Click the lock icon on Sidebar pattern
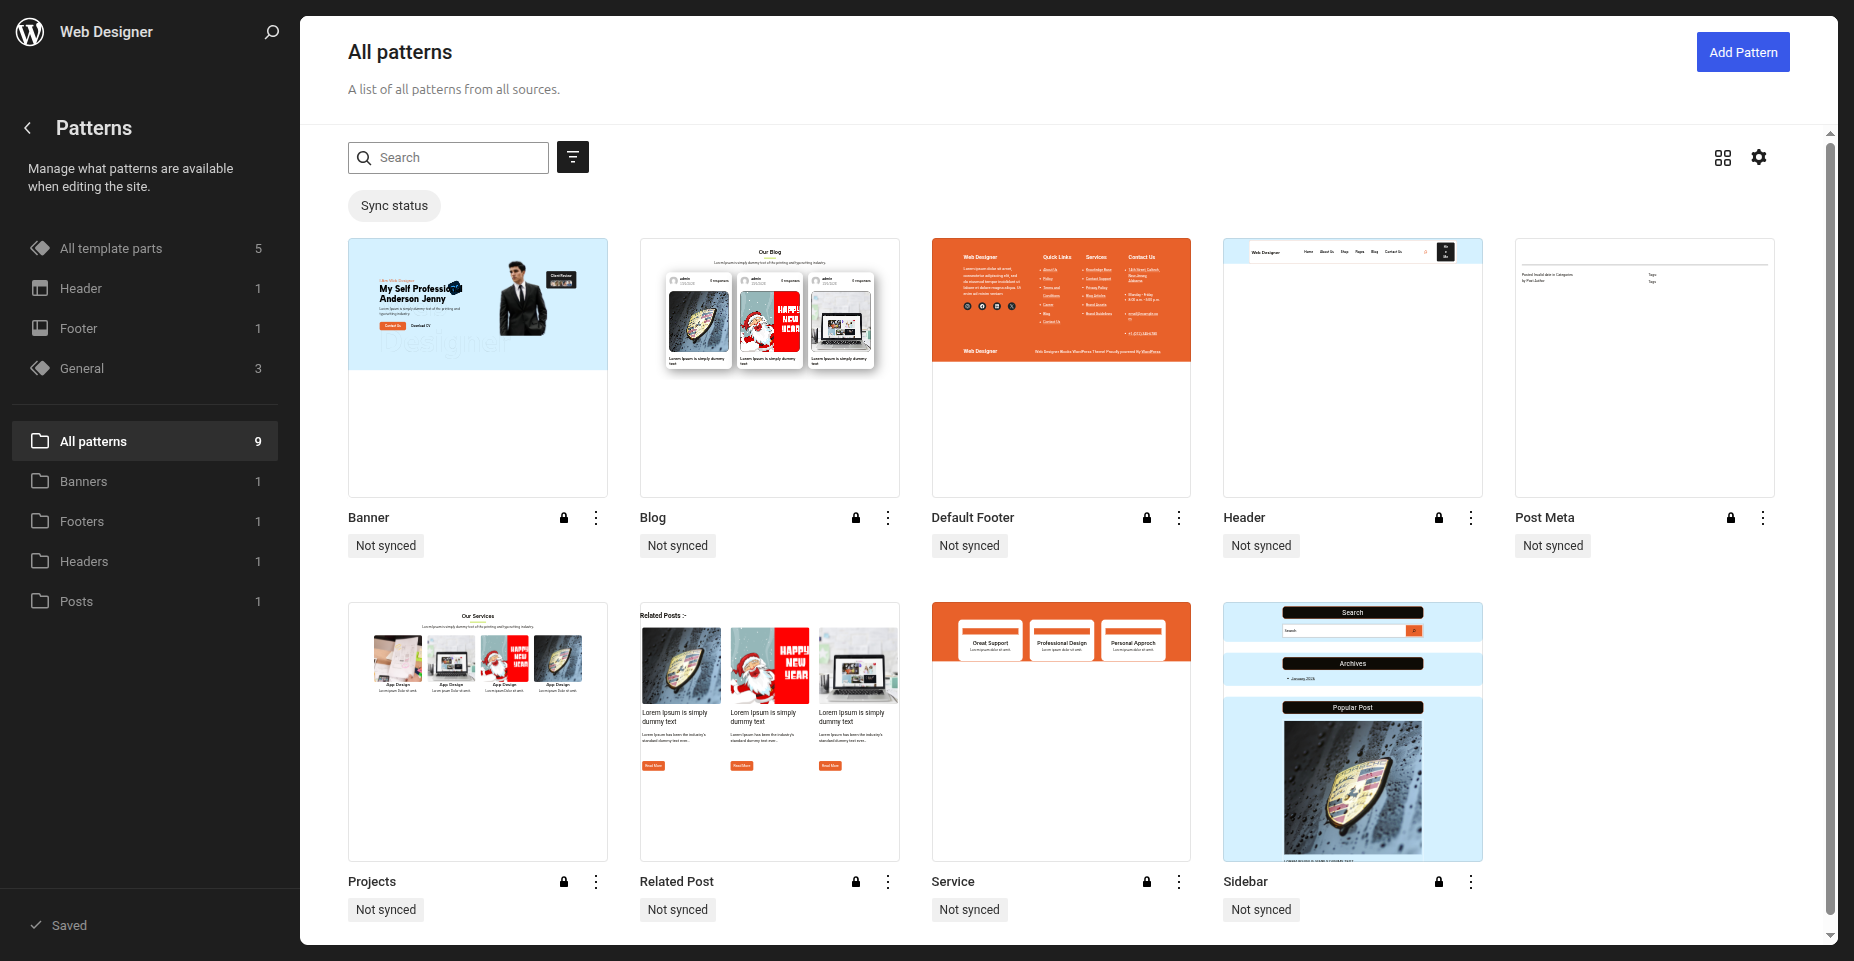1854x961 pixels. [1439, 882]
